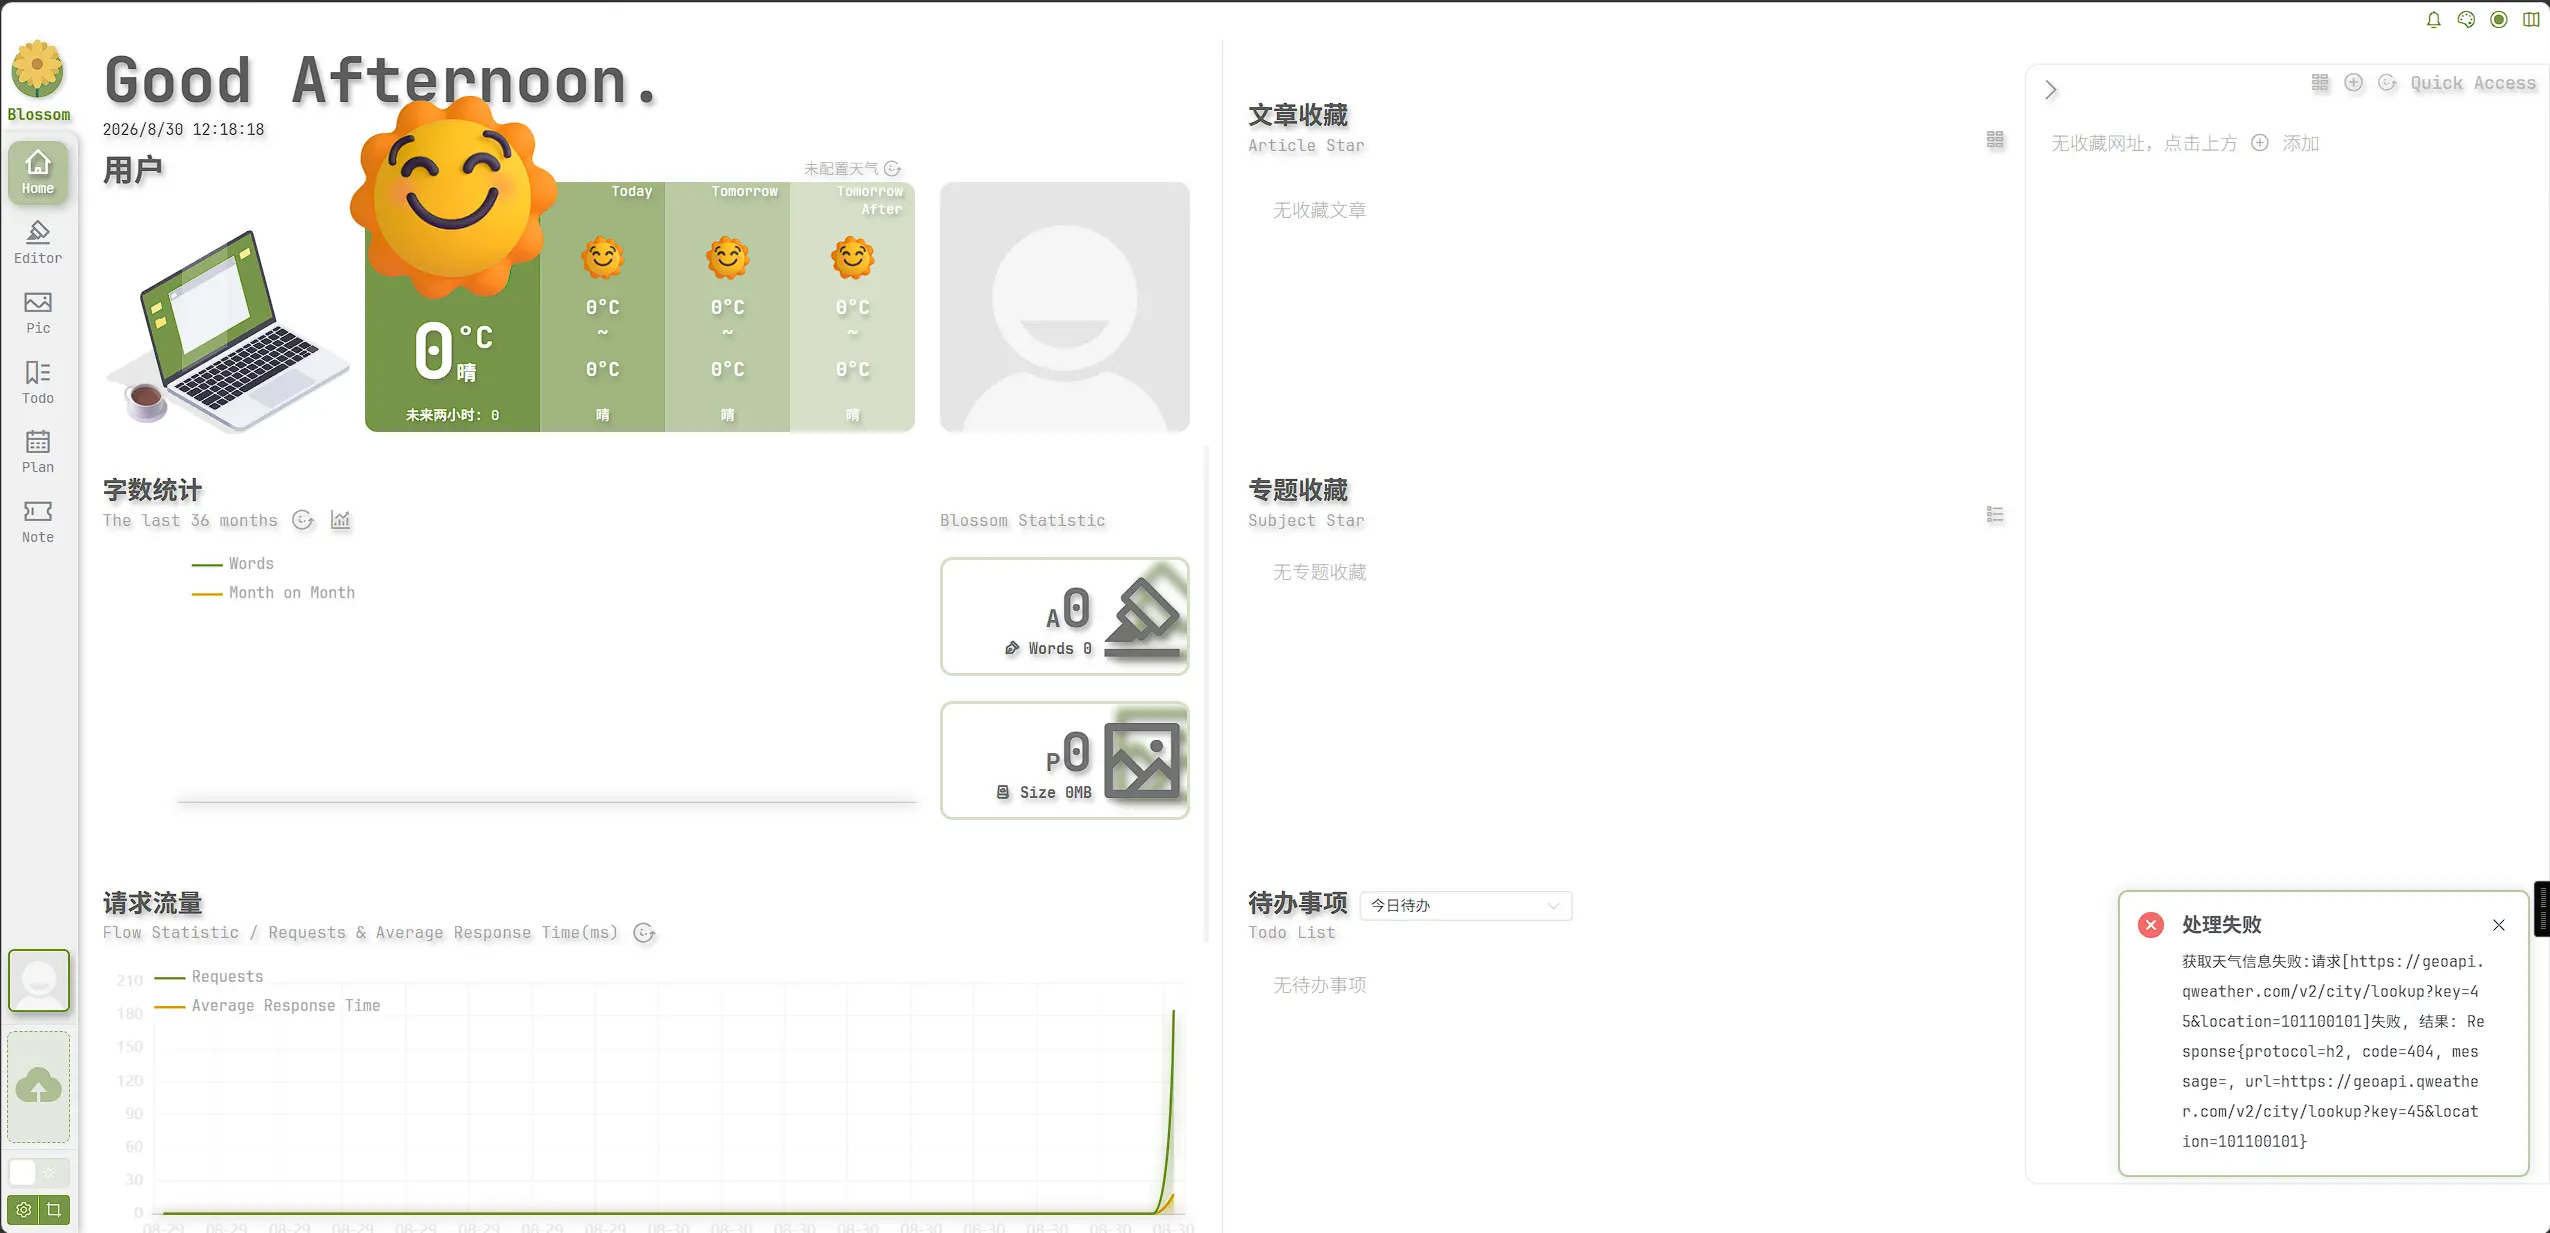2550x1233 pixels.
Task: Select the Home sidebar tab
Action: coord(38,173)
